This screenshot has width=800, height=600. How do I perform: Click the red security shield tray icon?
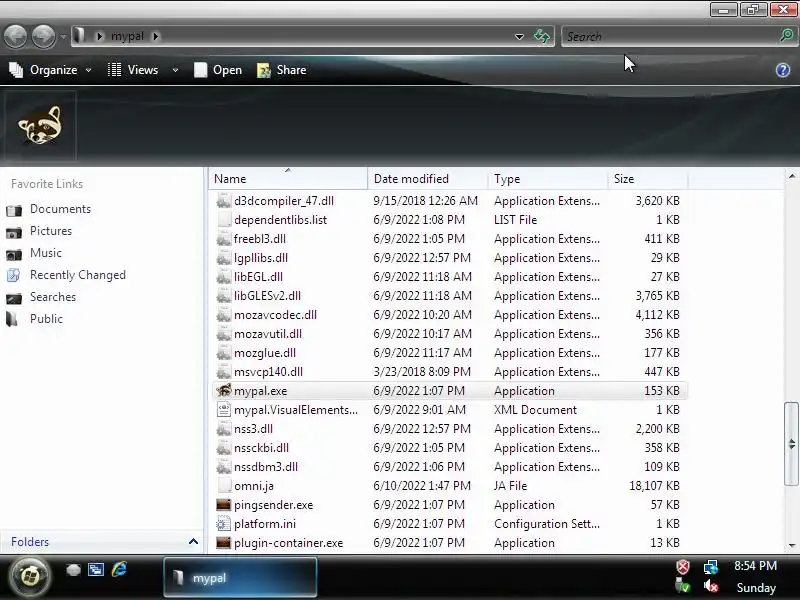click(x=683, y=567)
